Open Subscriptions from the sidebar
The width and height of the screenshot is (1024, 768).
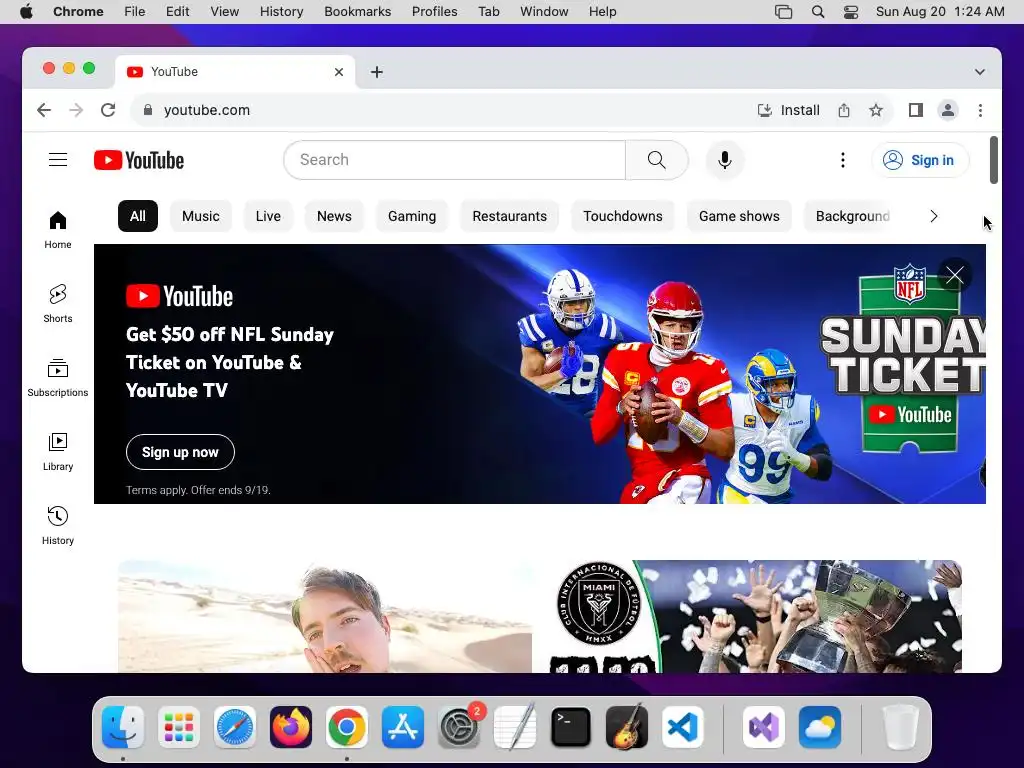click(58, 378)
